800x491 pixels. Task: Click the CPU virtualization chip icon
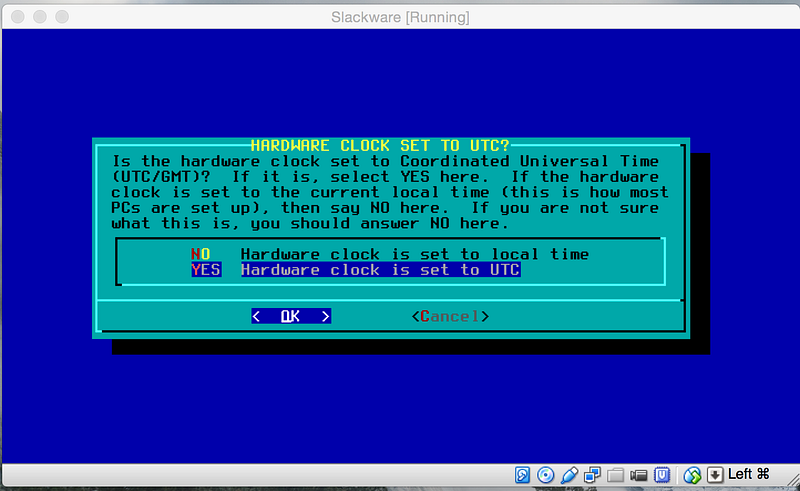[662, 475]
